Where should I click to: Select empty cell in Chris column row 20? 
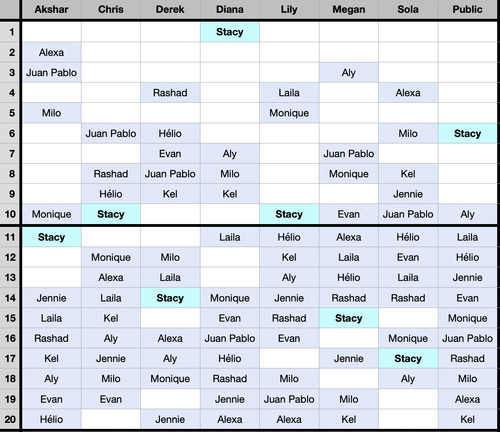[111, 419]
